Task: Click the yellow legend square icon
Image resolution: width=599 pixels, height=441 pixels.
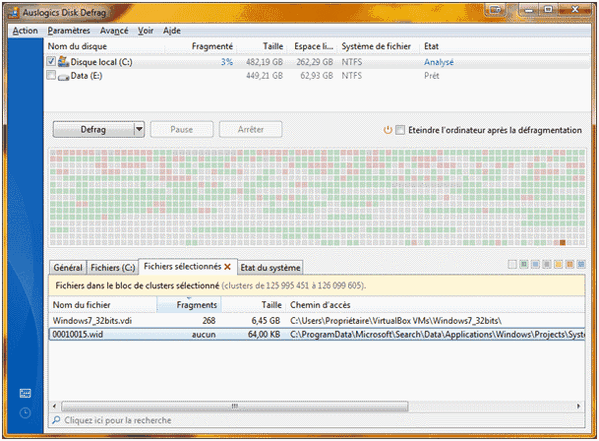Action: [x=558, y=264]
